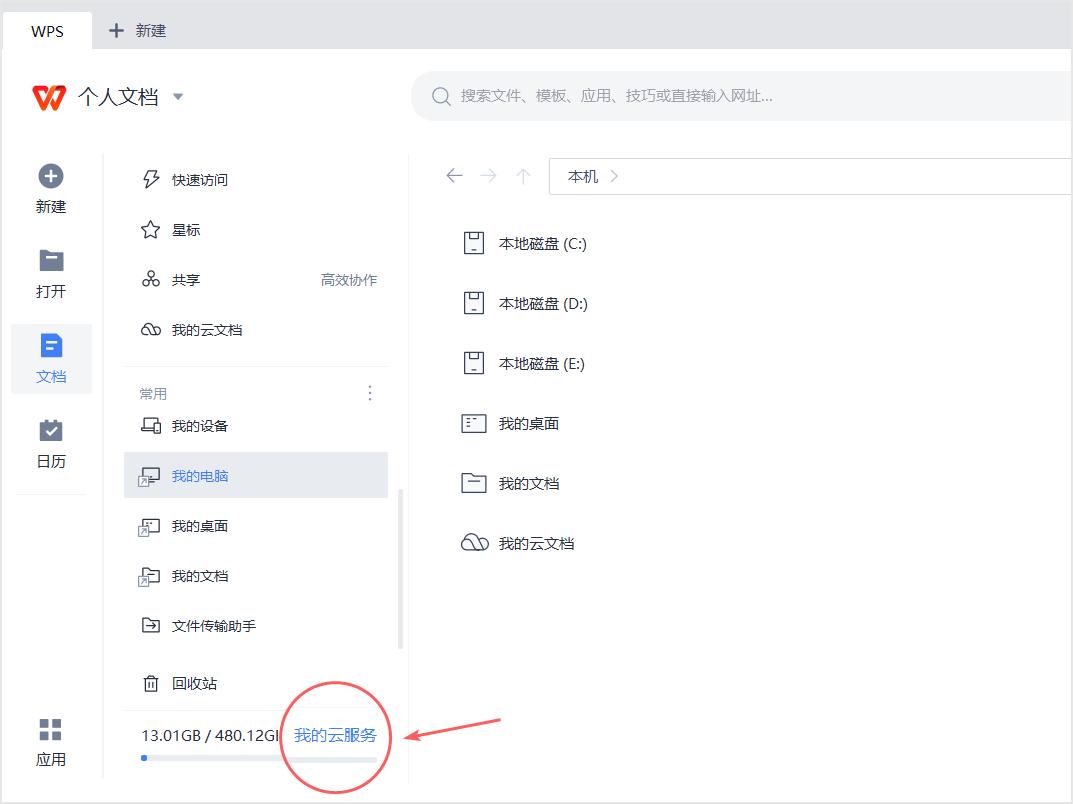Viewport: 1073px width, 804px height.
Task: Click the path address bar field
Action: point(811,177)
